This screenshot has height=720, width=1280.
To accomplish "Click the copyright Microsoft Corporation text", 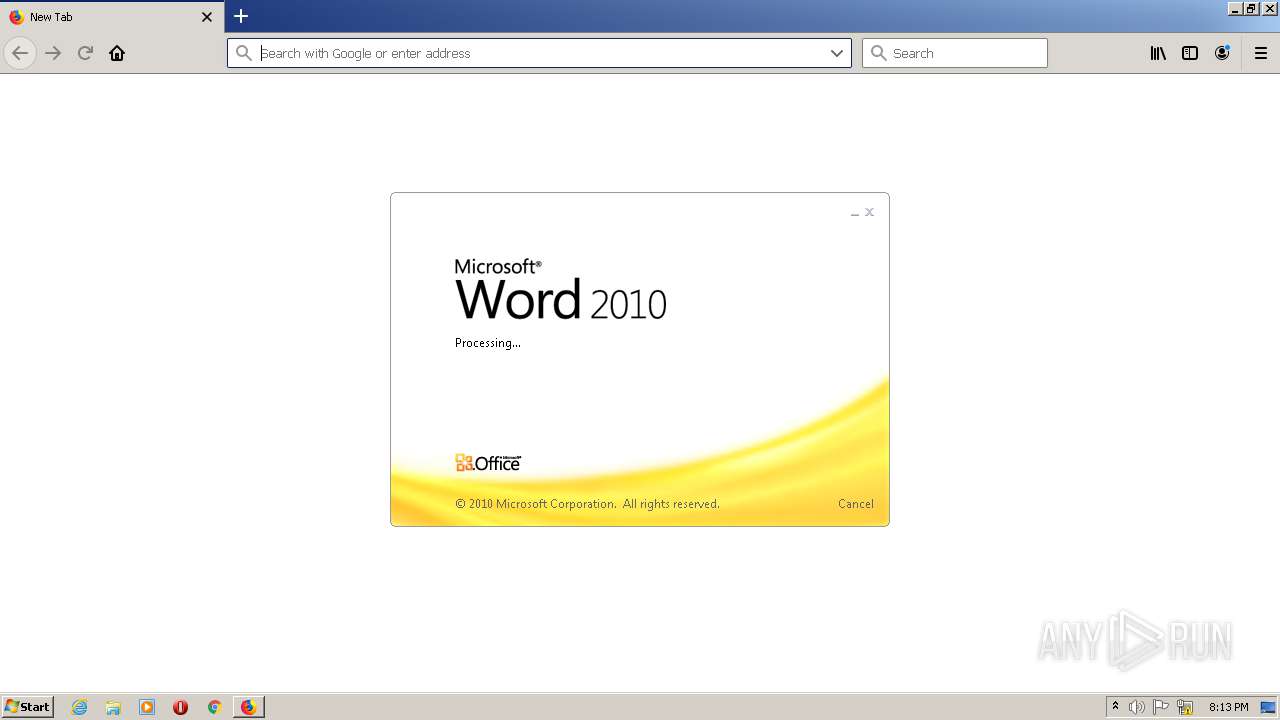I will pos(587,504).
